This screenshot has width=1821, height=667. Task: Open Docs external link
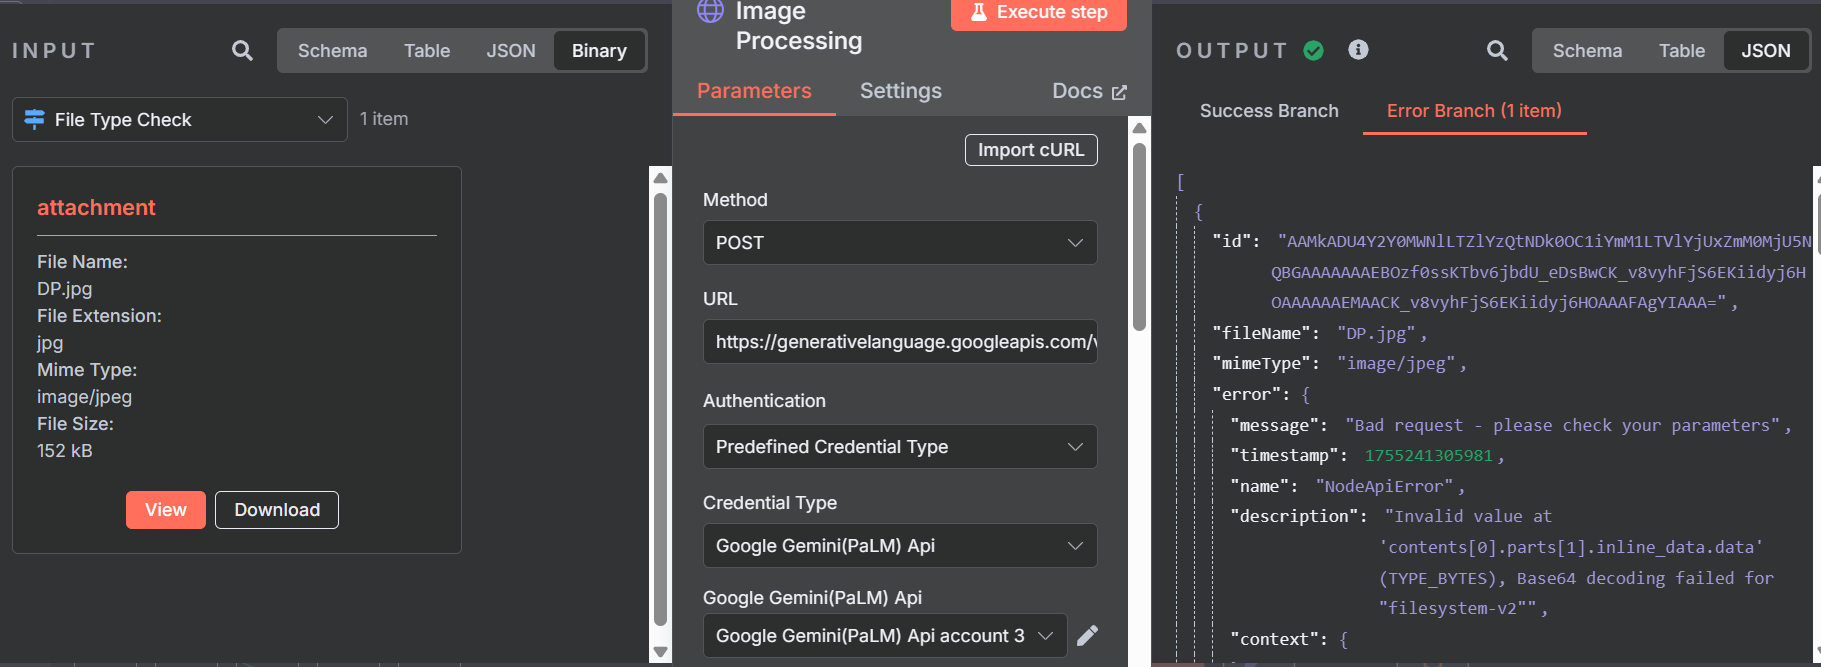[1089, 91]
